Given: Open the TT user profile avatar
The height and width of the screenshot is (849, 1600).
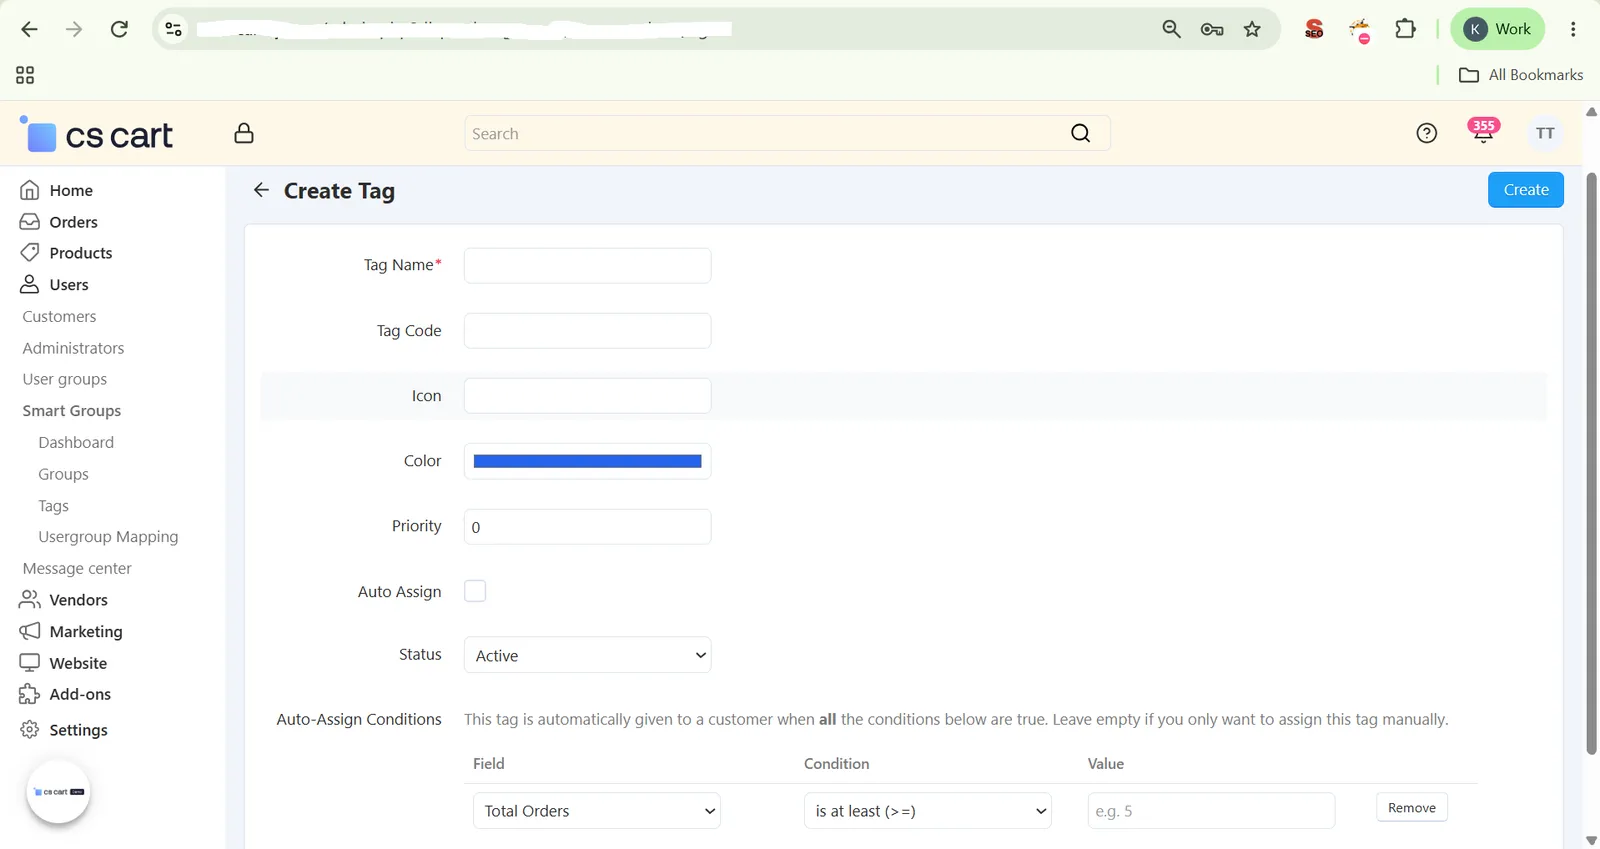Looking at the screenshot, I should pos(1545,133).
